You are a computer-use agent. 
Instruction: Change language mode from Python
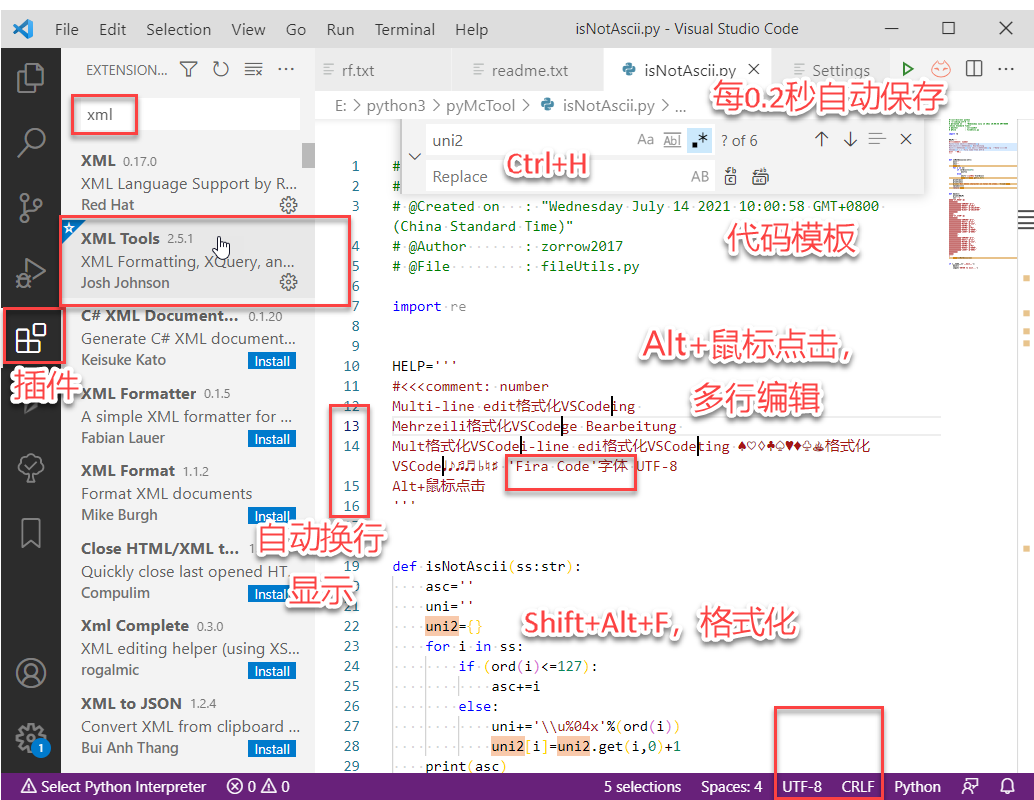917,786
